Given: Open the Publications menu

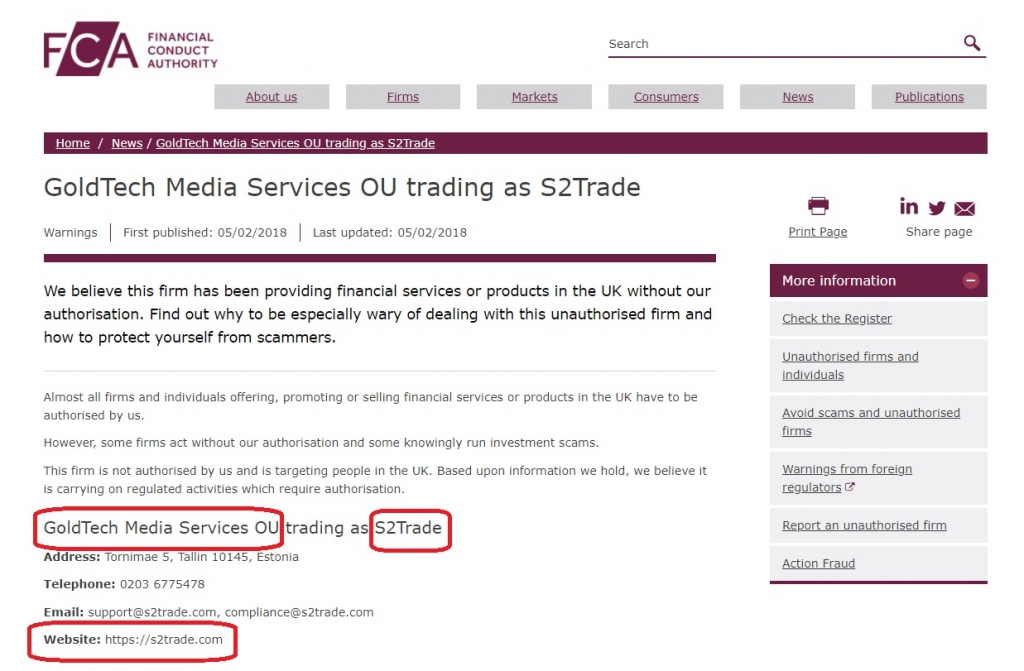Looking at the screenshot, I should tap(929, 97).
